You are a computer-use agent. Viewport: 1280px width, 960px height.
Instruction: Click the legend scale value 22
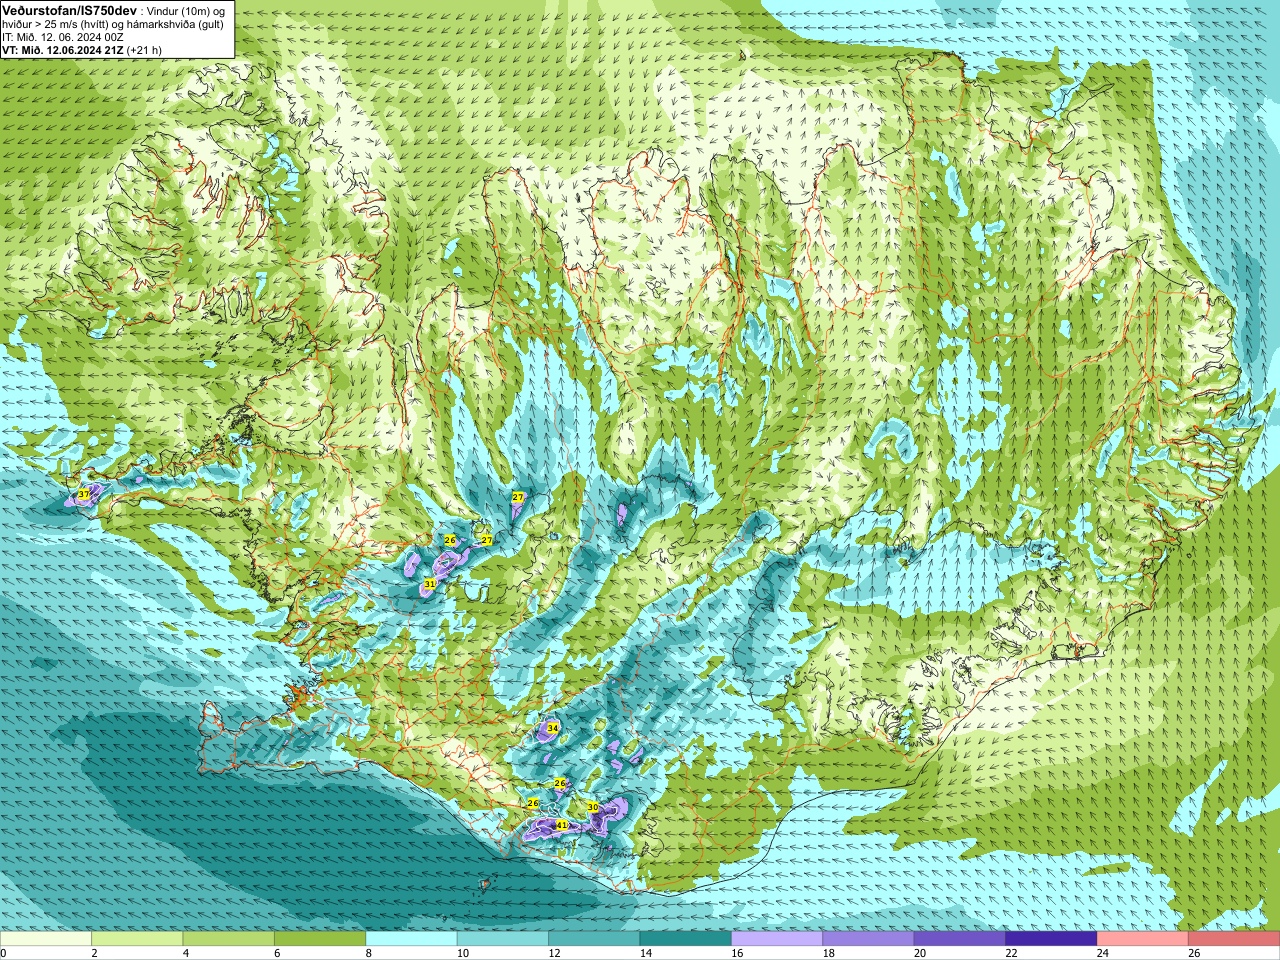pos(1011,953)
